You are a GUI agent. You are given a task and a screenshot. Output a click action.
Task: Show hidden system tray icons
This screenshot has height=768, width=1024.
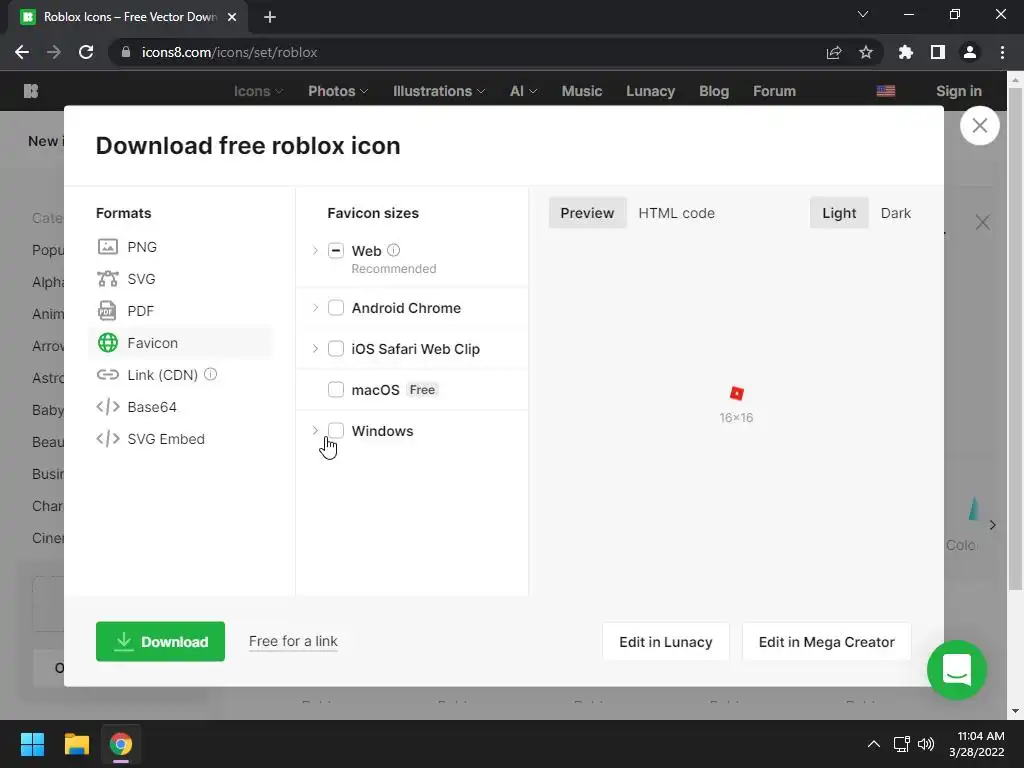(873, 744)
